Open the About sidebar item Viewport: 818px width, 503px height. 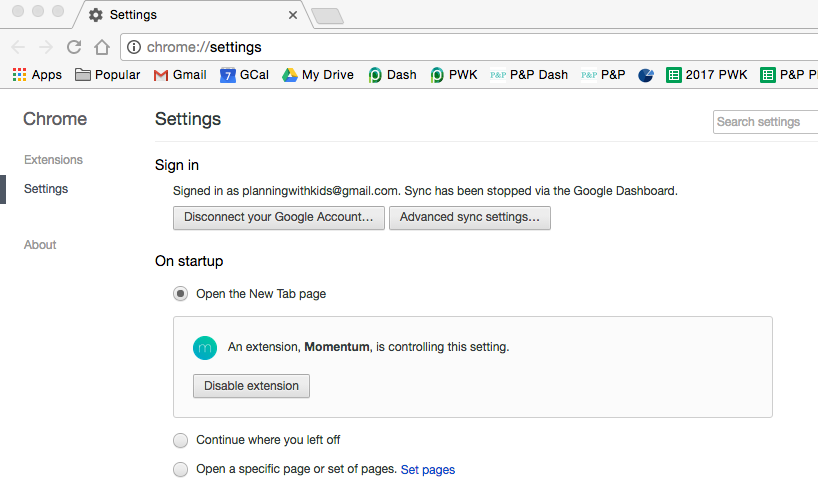tap(40, 245)
